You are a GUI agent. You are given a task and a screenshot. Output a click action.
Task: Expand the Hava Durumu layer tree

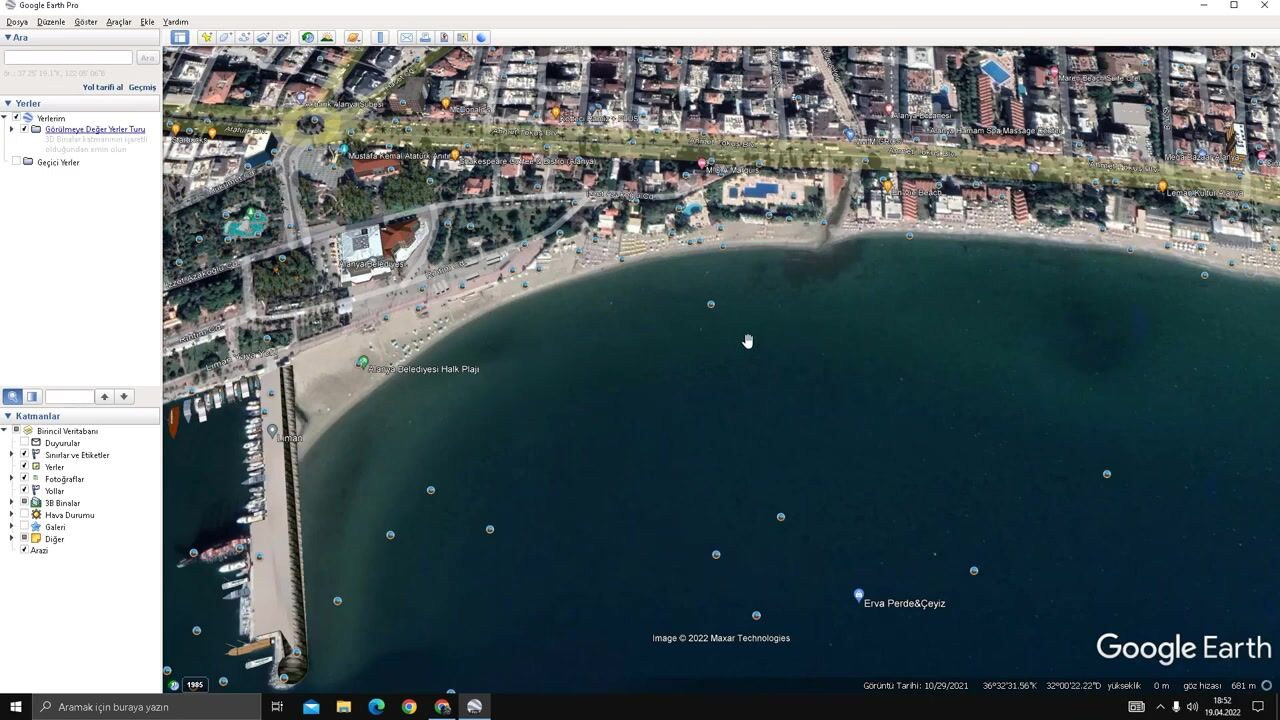click(12, 515)
